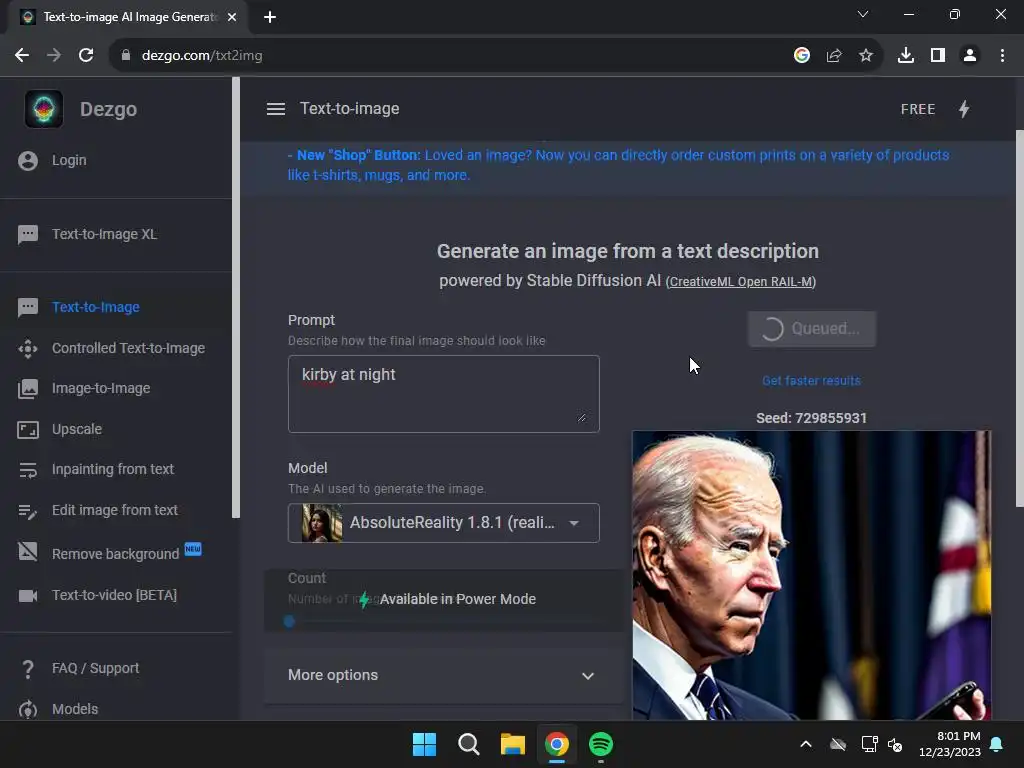Click the Dezgo logo icon
1024x768 pixels.
[44, 109]
